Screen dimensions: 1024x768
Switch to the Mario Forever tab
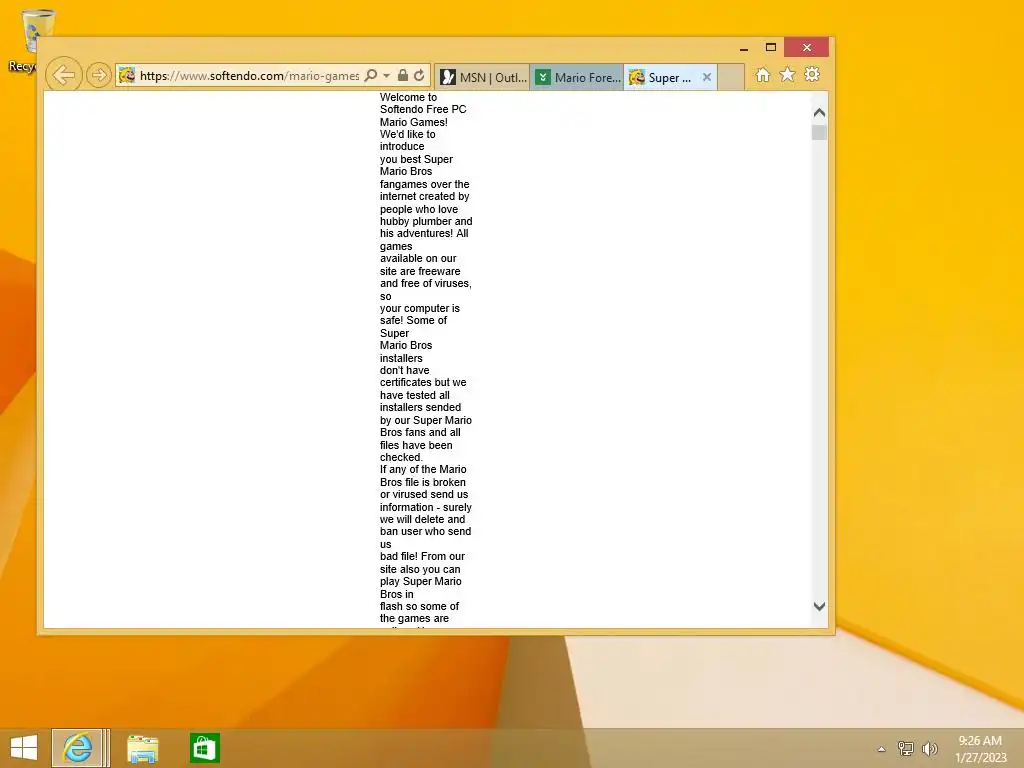click(x=577, y=77)
